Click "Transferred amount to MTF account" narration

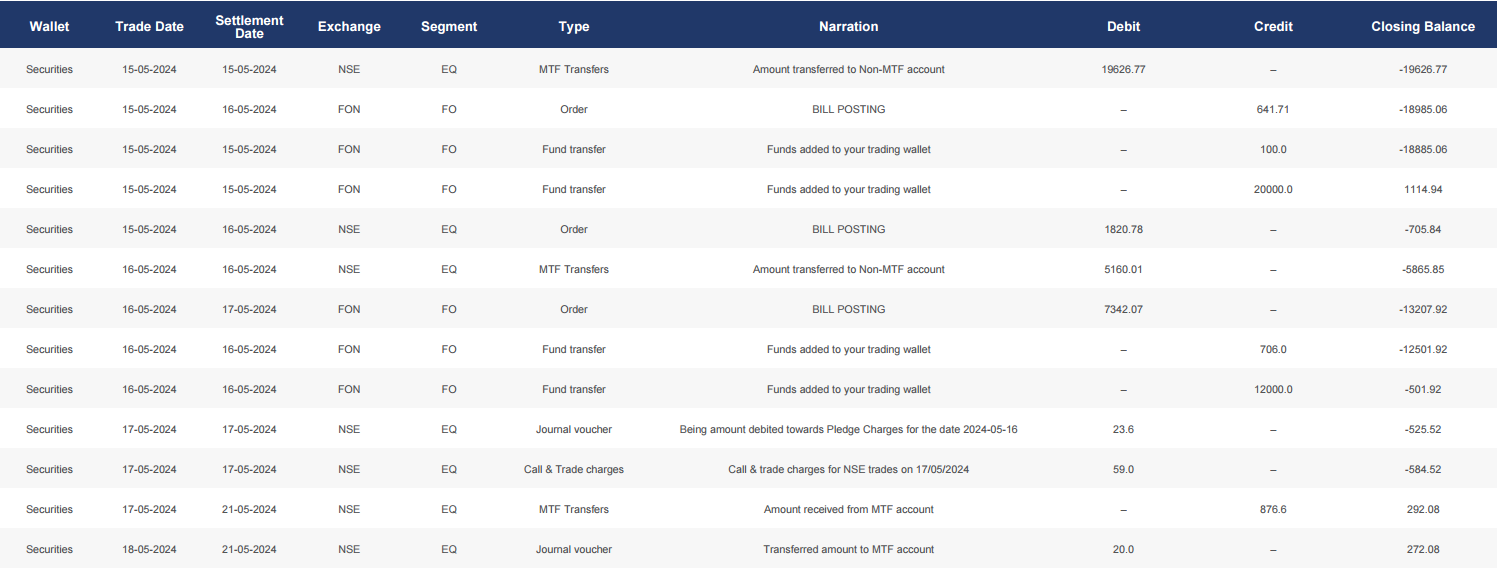pos(848,550)
